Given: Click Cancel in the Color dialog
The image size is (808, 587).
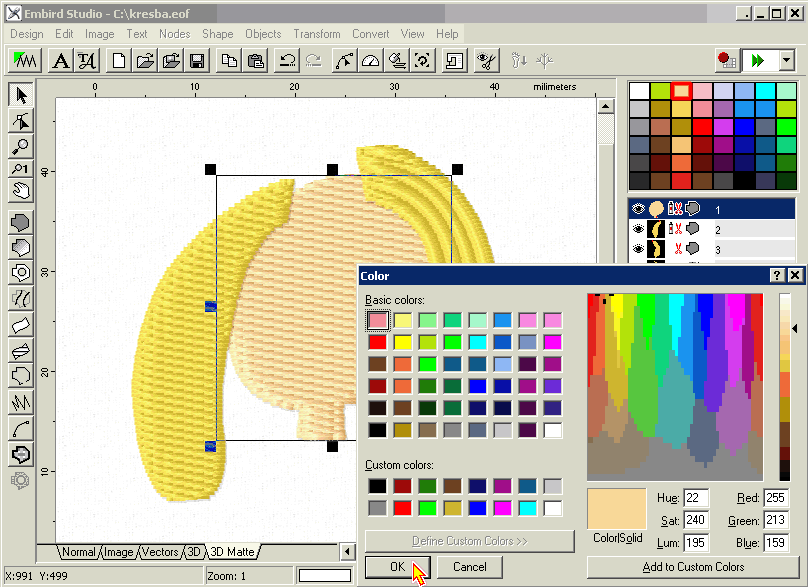Looking at the screenshot, I should (469, 567).
